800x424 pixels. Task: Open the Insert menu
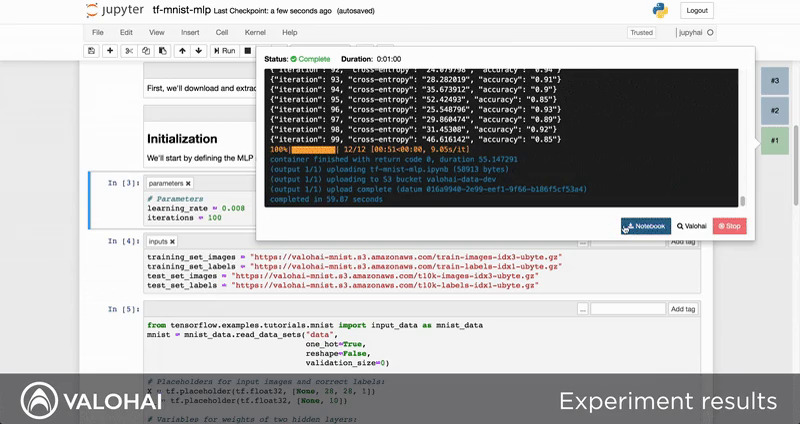[x=190, y=32]
